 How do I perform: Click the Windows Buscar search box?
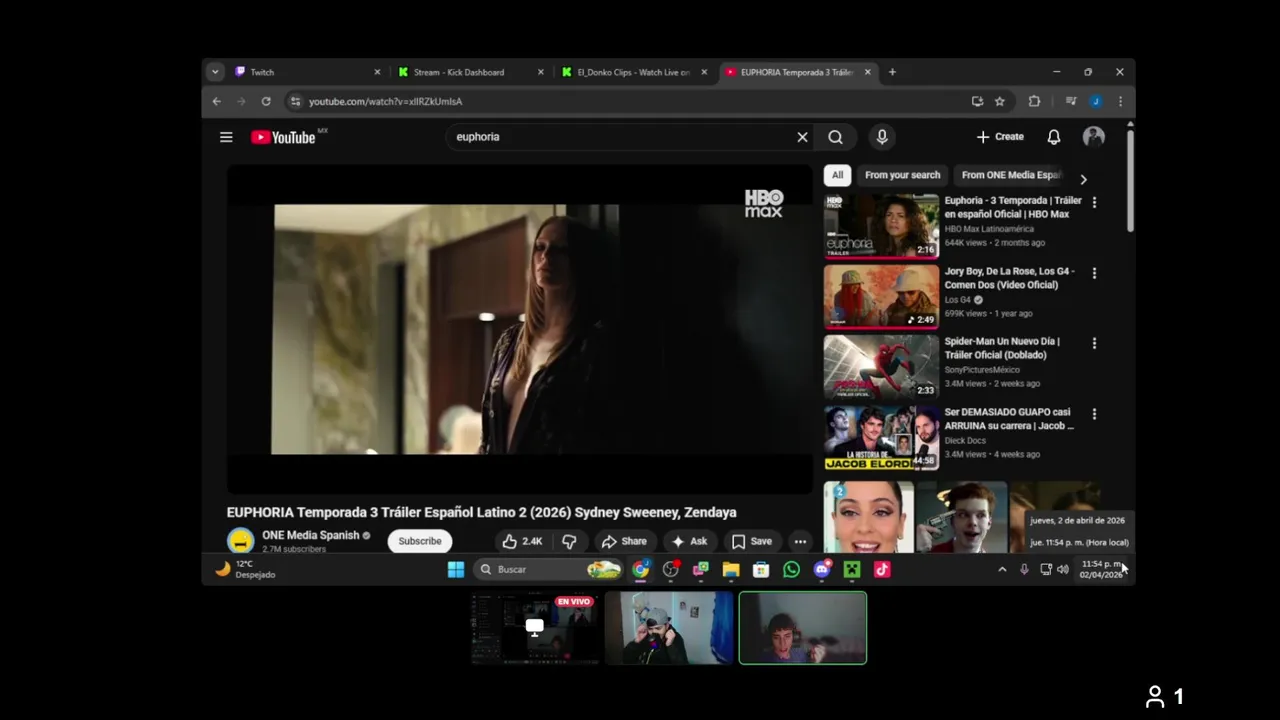tap(548, 569)
